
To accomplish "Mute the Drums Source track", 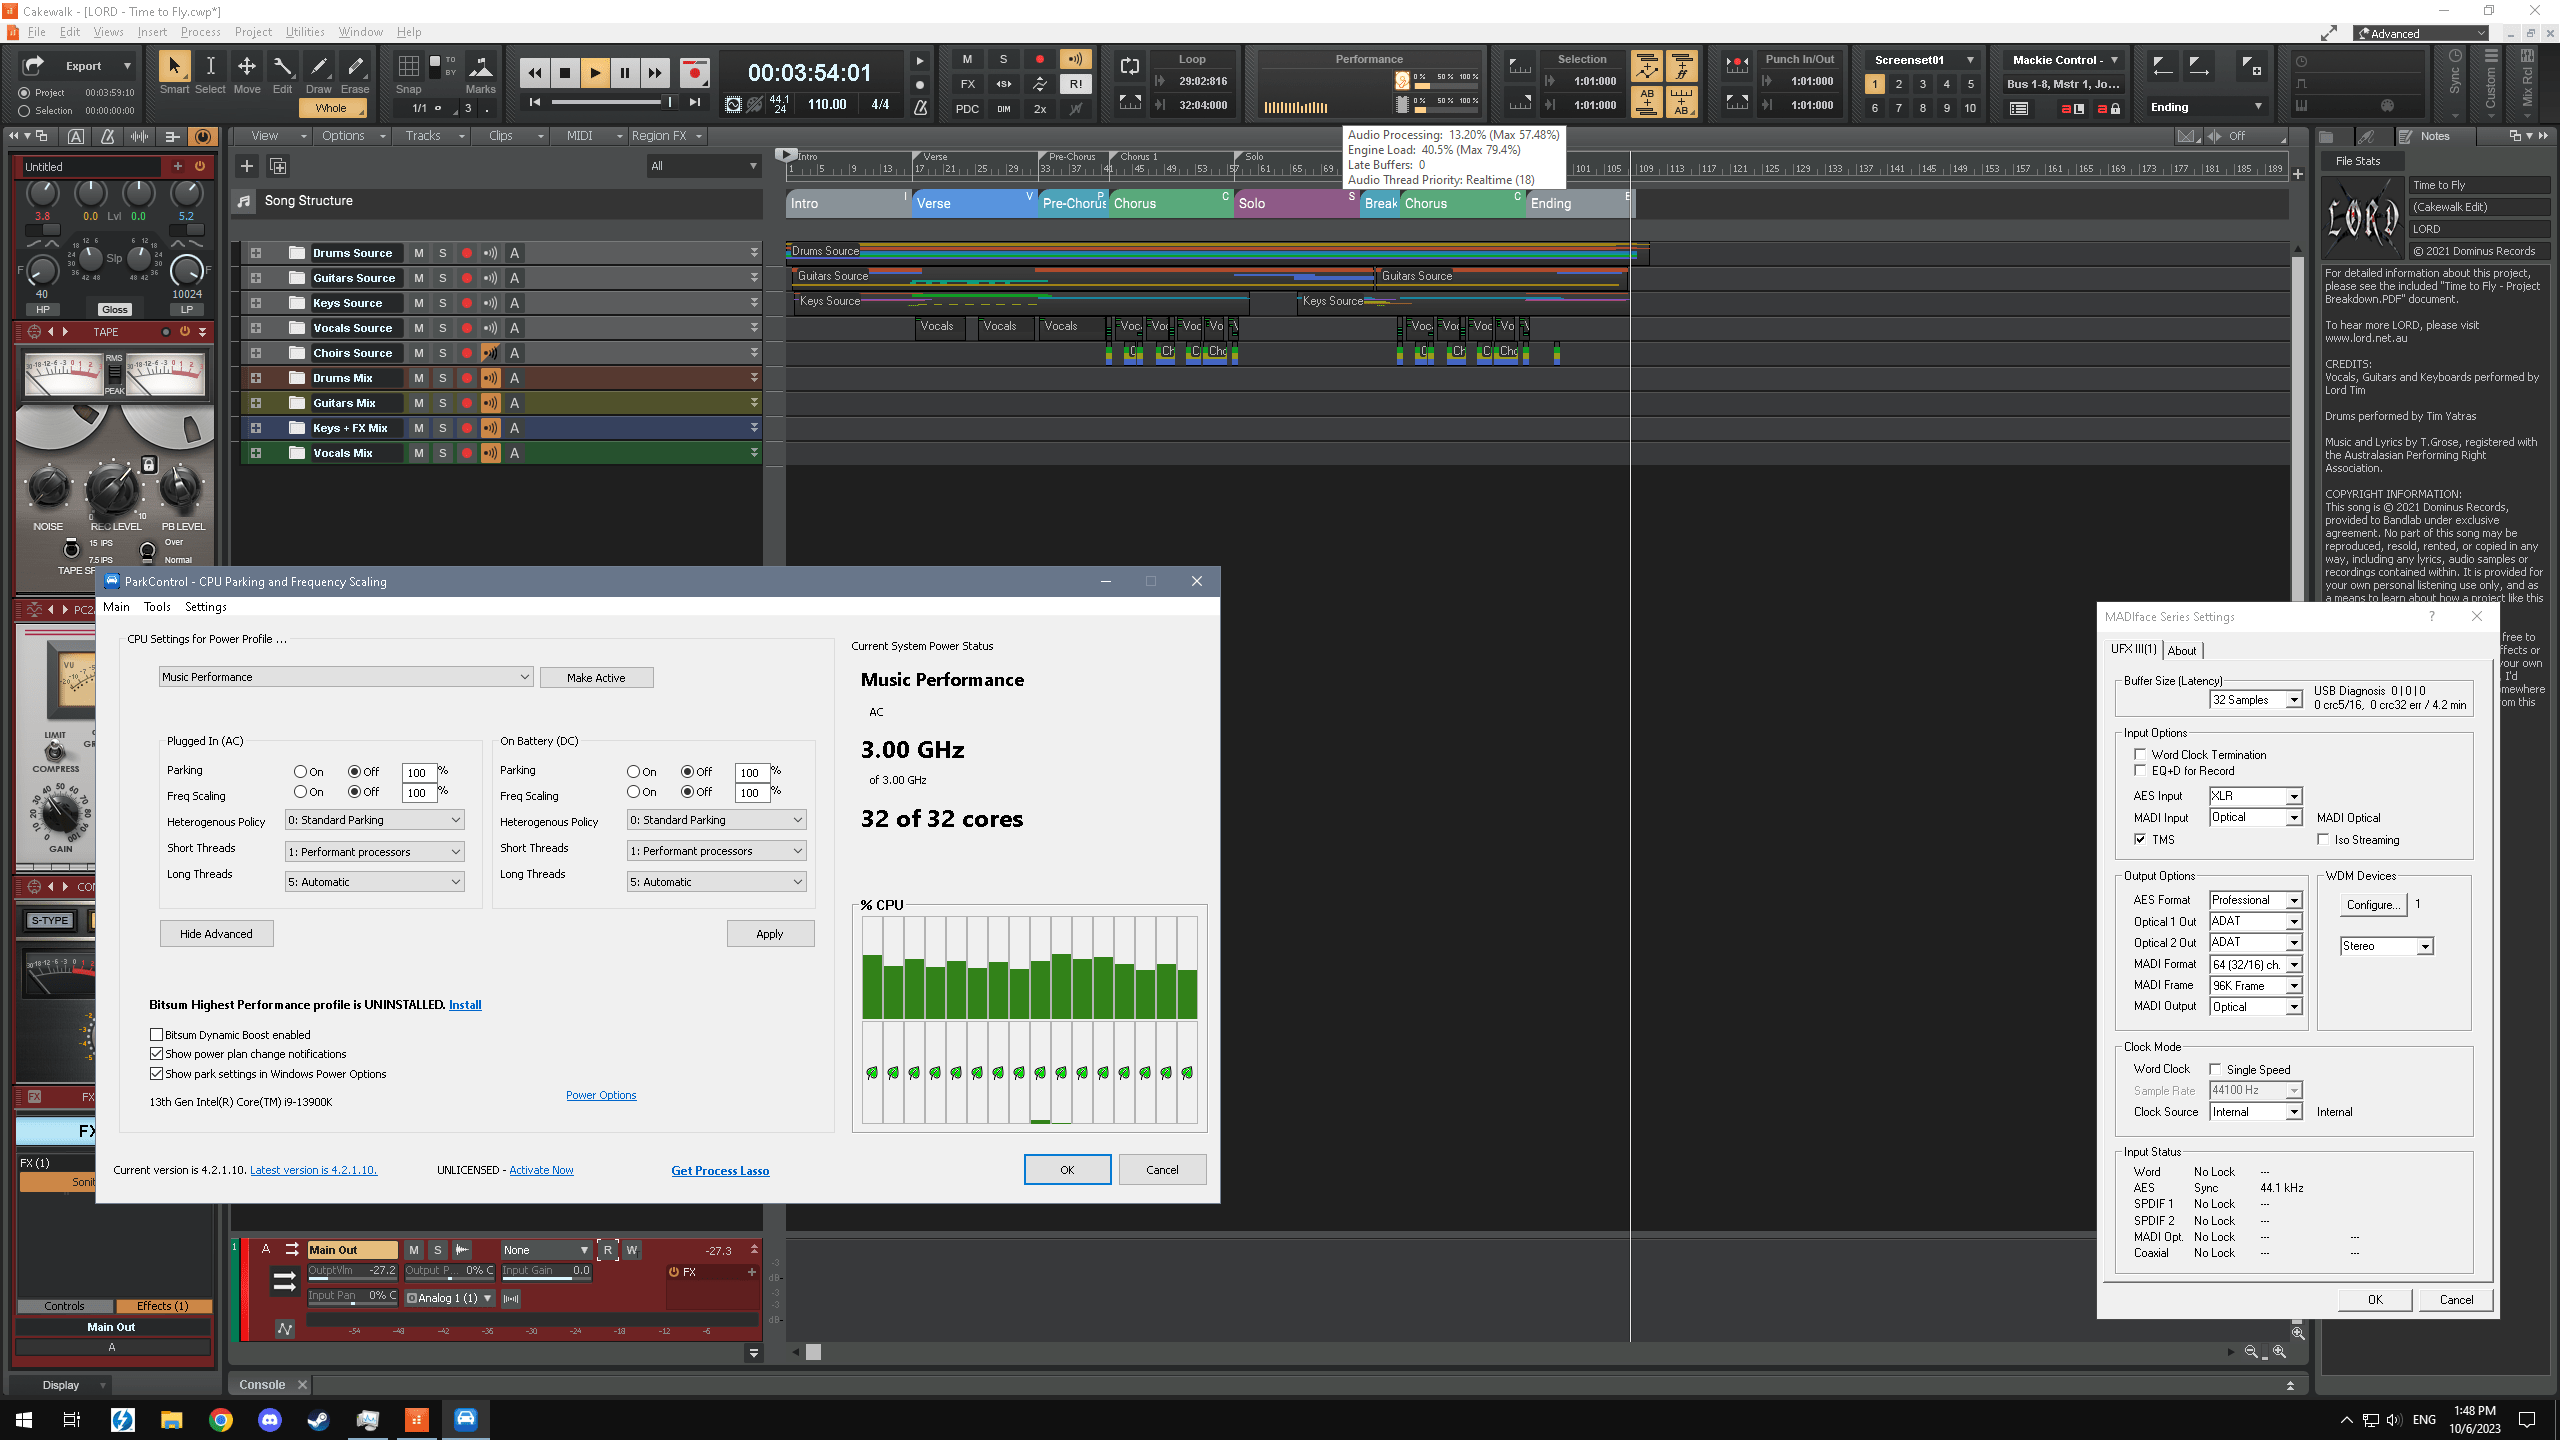I will pos(418,253).
